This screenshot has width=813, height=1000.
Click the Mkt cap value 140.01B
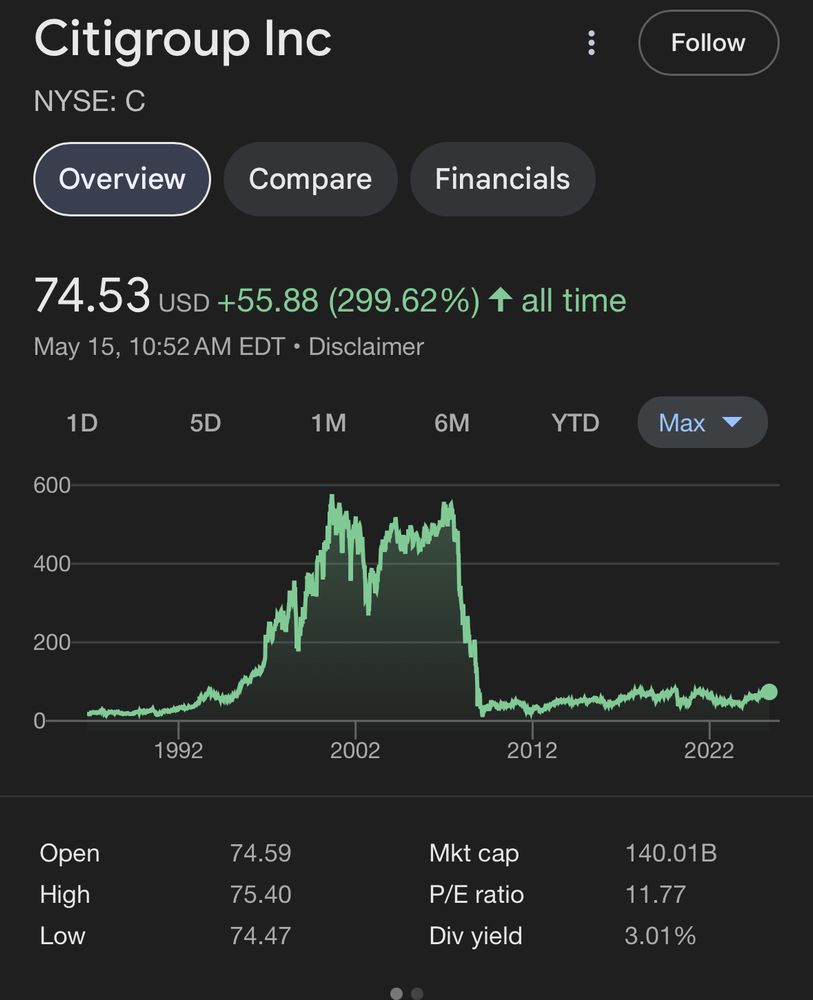click(671, 853)
